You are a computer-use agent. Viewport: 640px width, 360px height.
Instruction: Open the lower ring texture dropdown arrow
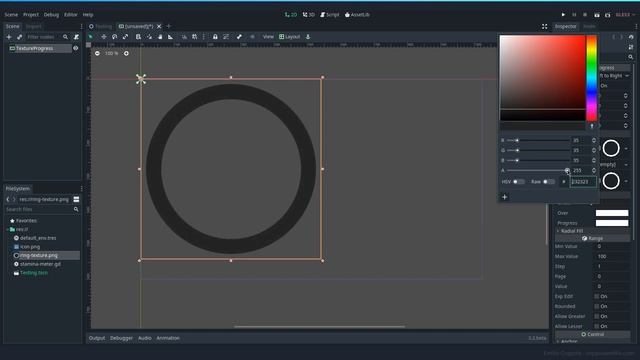click(x=627, y=181)
